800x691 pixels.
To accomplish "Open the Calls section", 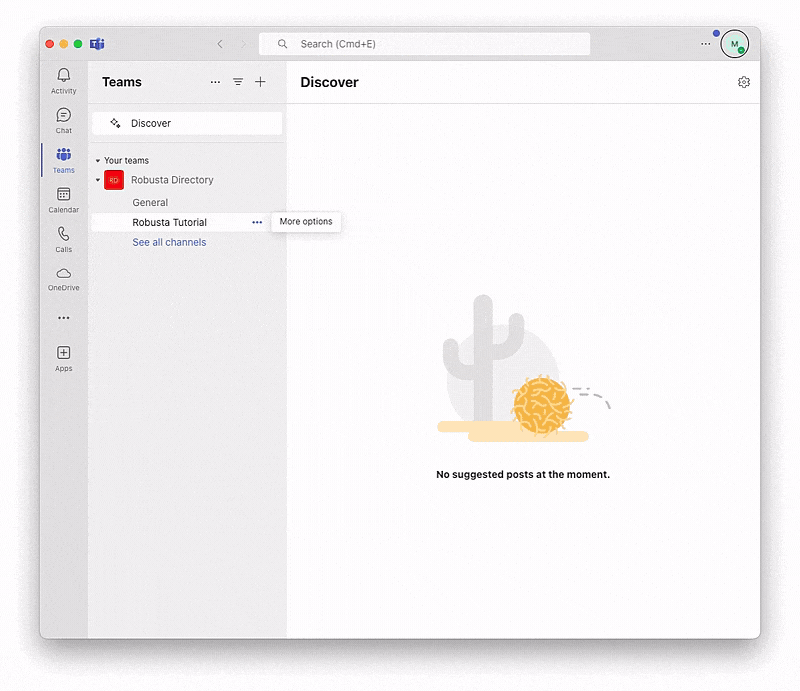I will pyautogui.click(x=63, y=239).
